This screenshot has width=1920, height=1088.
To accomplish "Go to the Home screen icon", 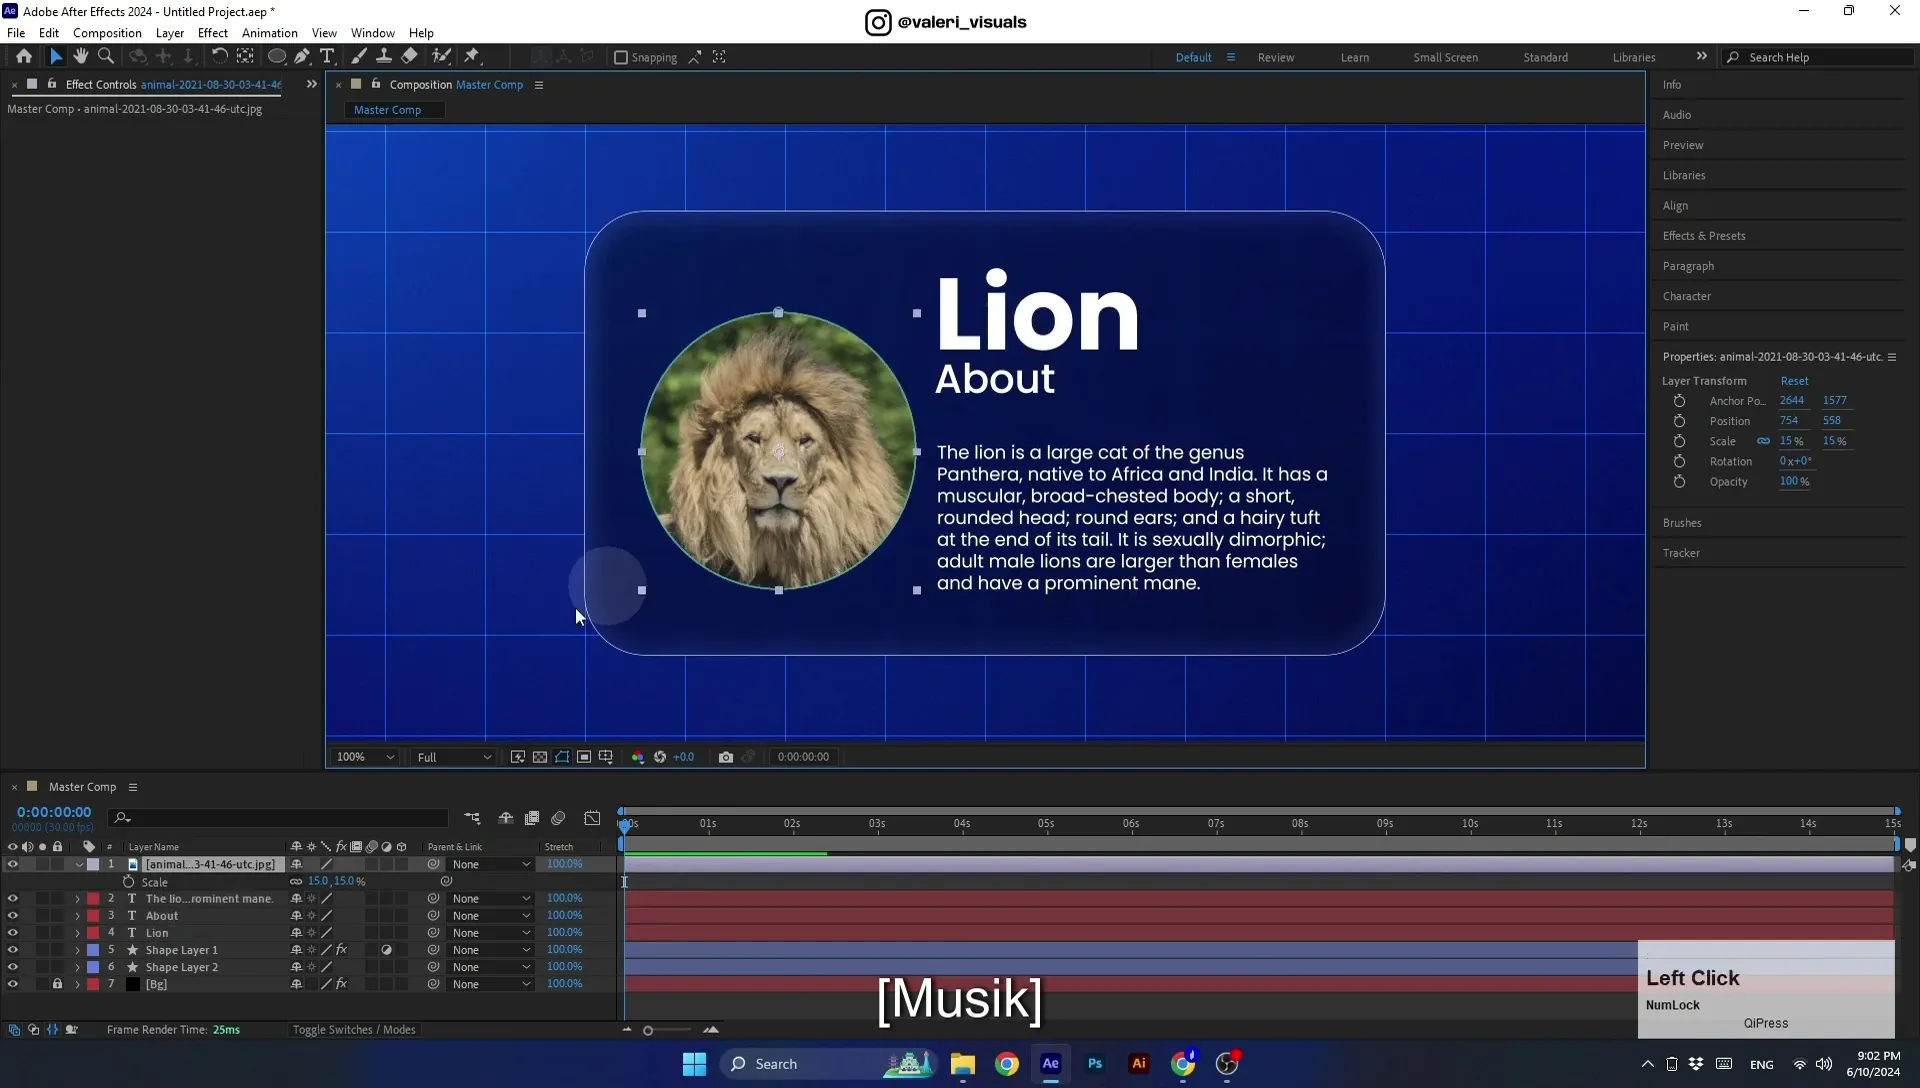I will coord(24,57).
